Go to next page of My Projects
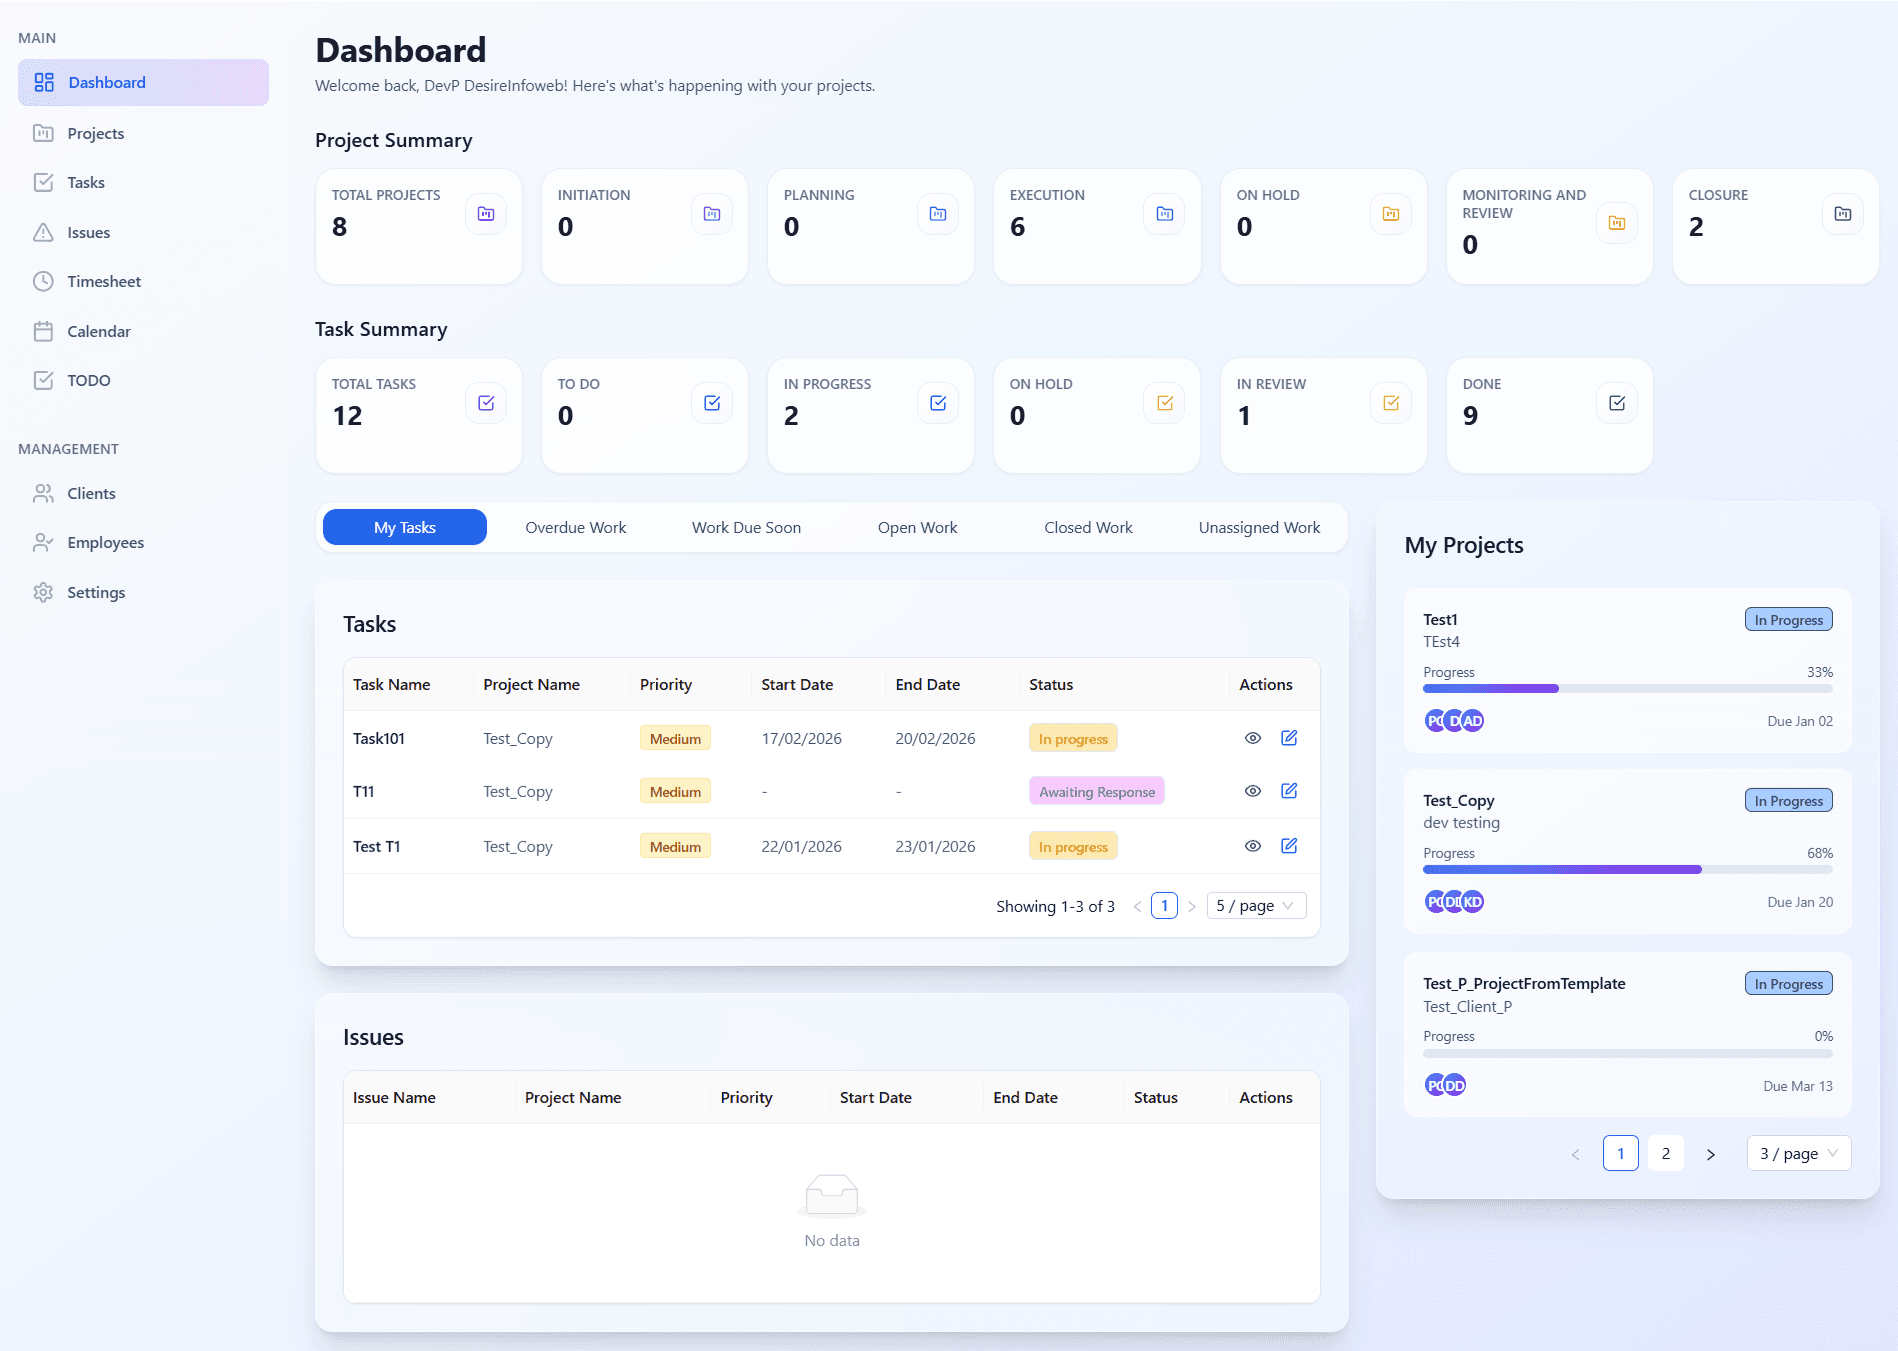Screen dimensions: 1898x1351 click(x=1711, y=1154)
